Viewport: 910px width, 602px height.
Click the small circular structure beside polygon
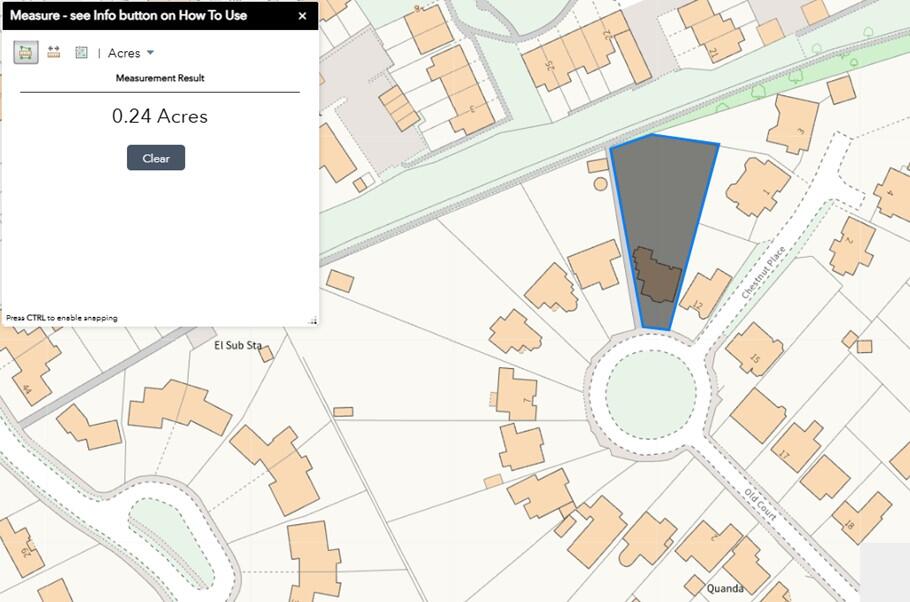coord(600,183)
